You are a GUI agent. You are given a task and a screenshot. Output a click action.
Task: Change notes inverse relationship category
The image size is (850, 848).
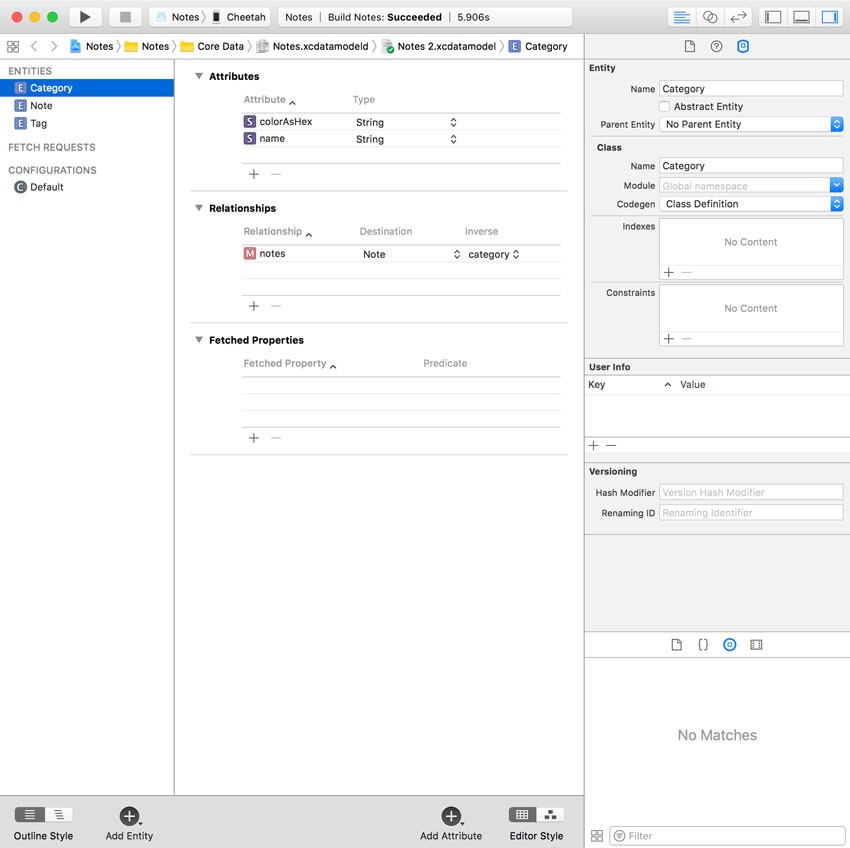(493, 254)
